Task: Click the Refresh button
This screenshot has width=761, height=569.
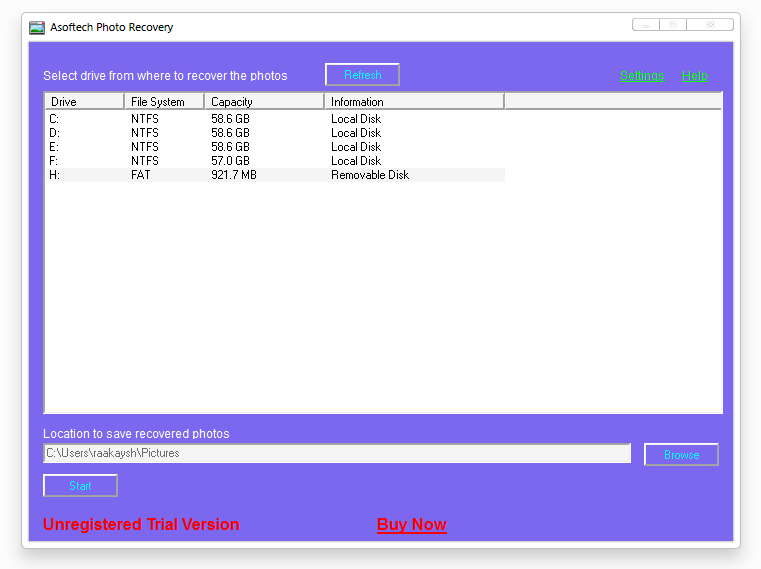Action: click(x=363, y=75)
